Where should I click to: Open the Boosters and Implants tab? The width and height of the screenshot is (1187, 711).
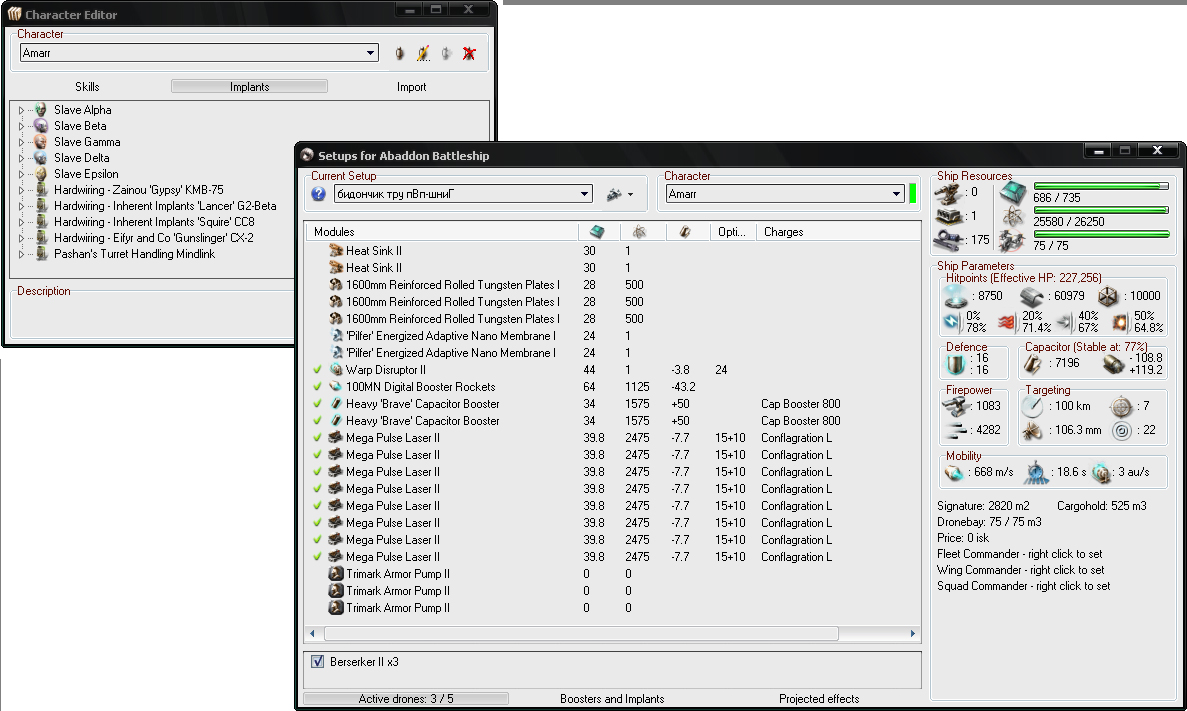tap(612, 699)
